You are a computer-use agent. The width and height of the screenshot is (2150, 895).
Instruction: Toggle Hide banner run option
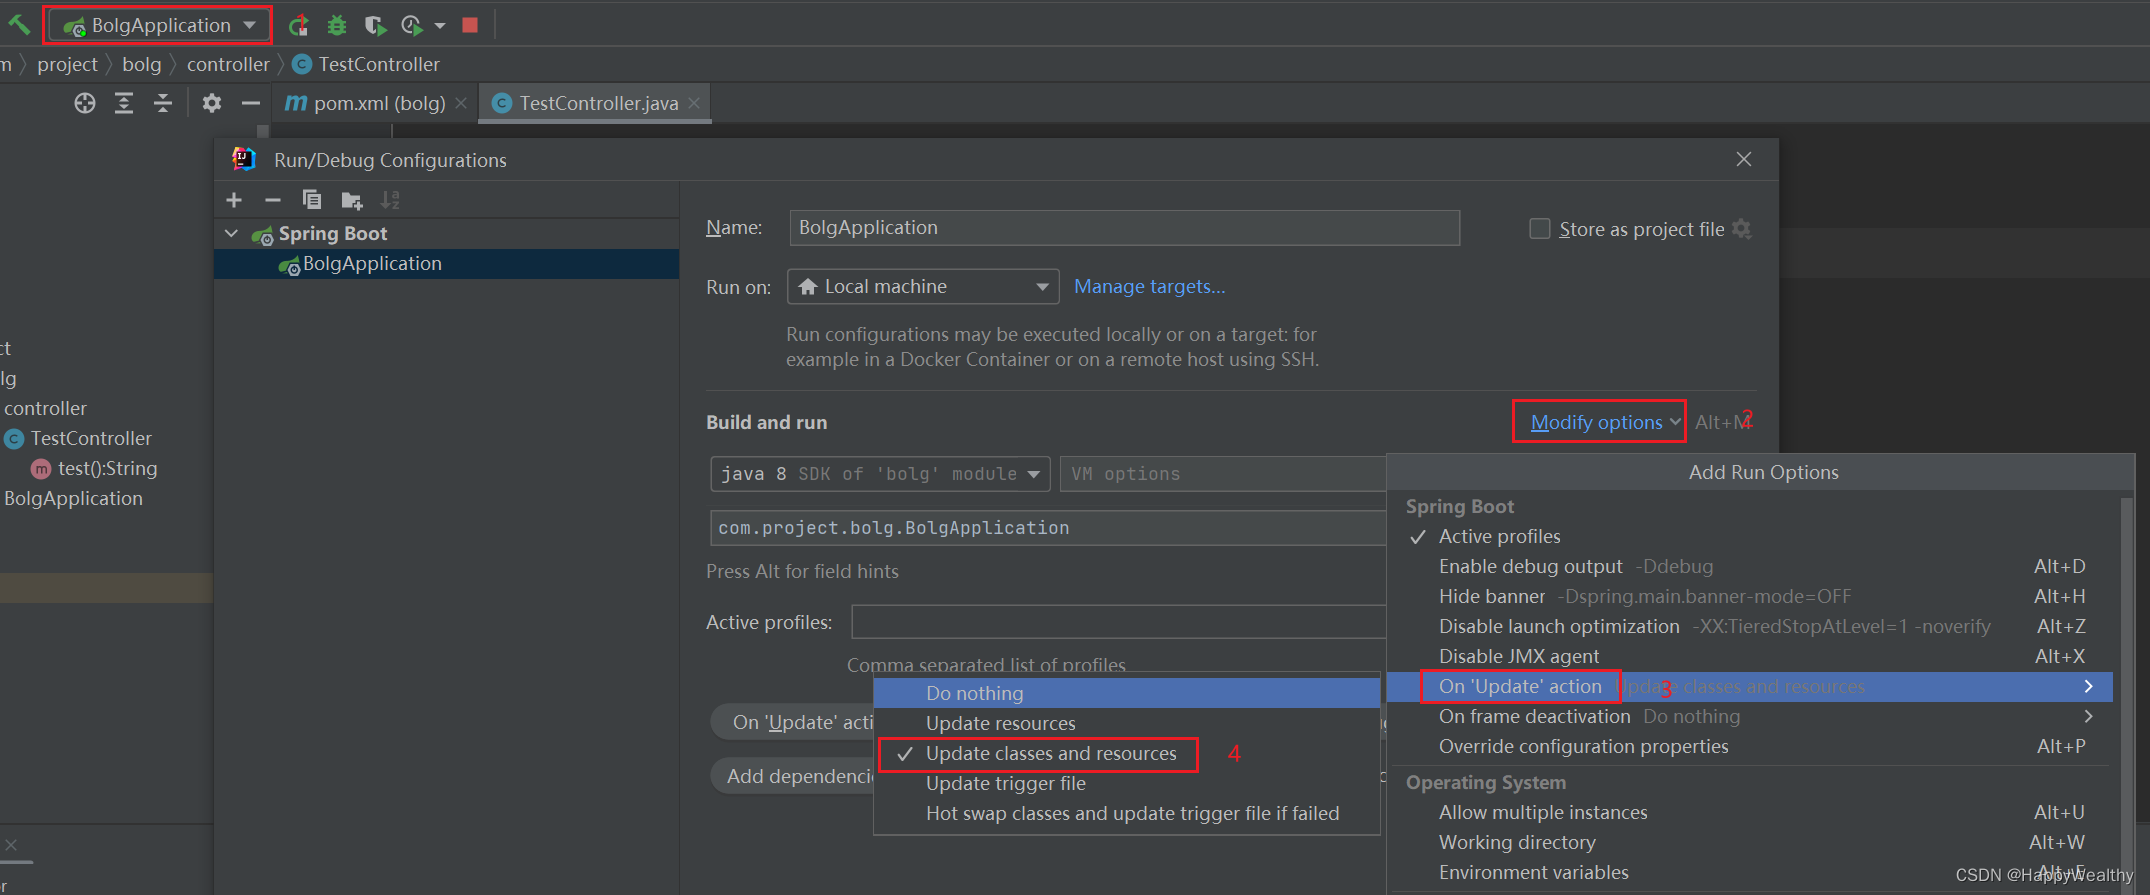[x=1750, y=597]
